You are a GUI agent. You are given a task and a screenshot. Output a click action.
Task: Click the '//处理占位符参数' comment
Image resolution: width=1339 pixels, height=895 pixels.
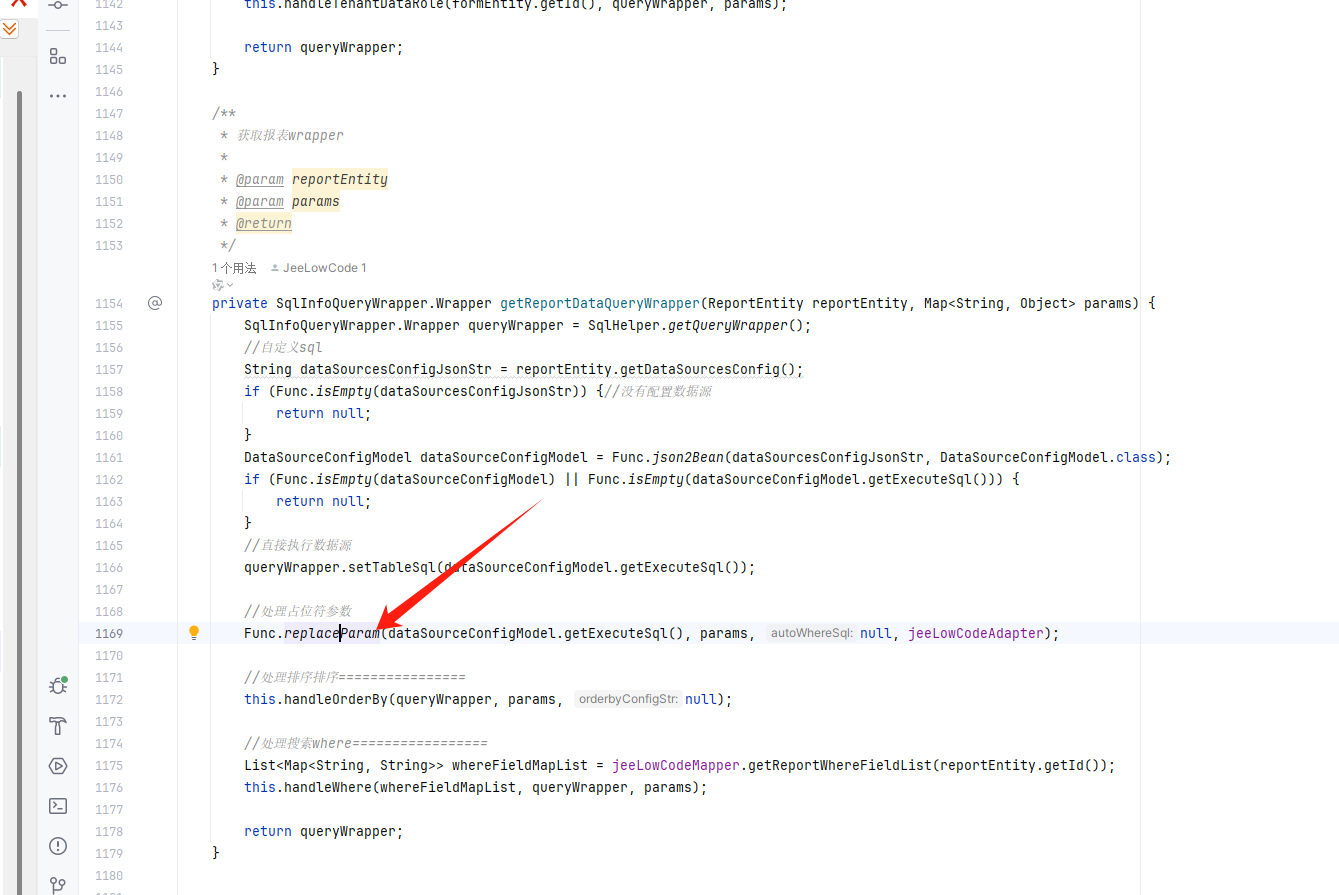(x=298, y=611)
